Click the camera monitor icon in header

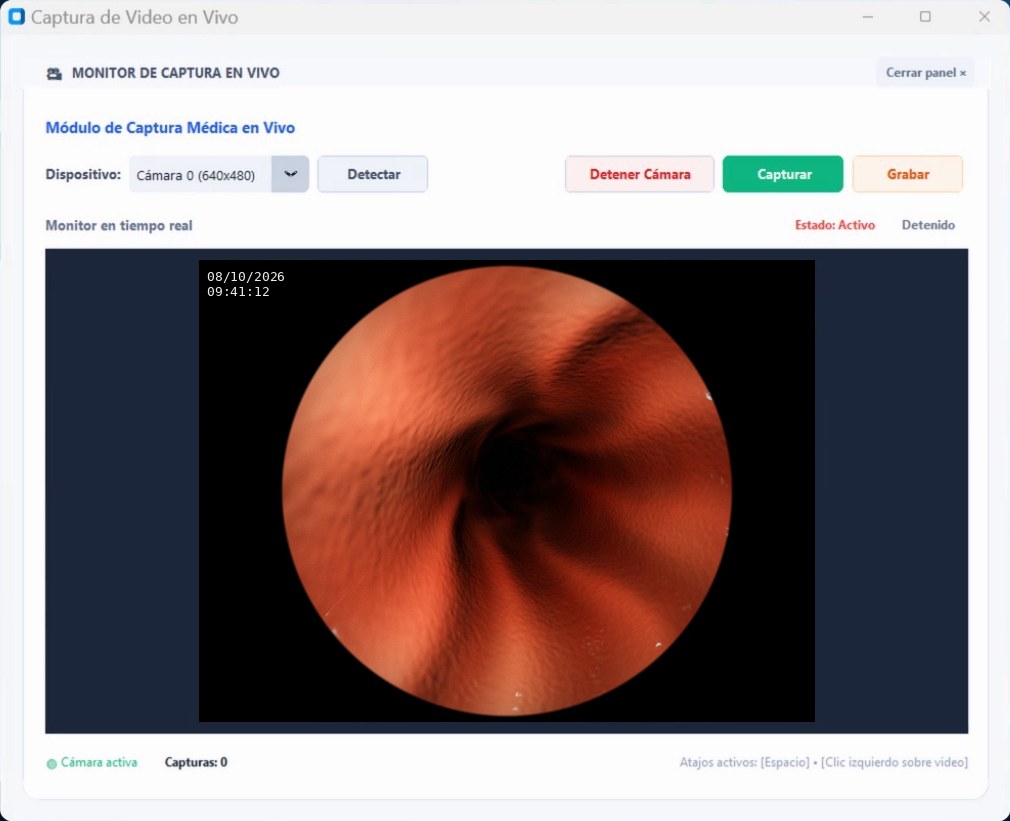pyautogui.click(x=54, y=73)
